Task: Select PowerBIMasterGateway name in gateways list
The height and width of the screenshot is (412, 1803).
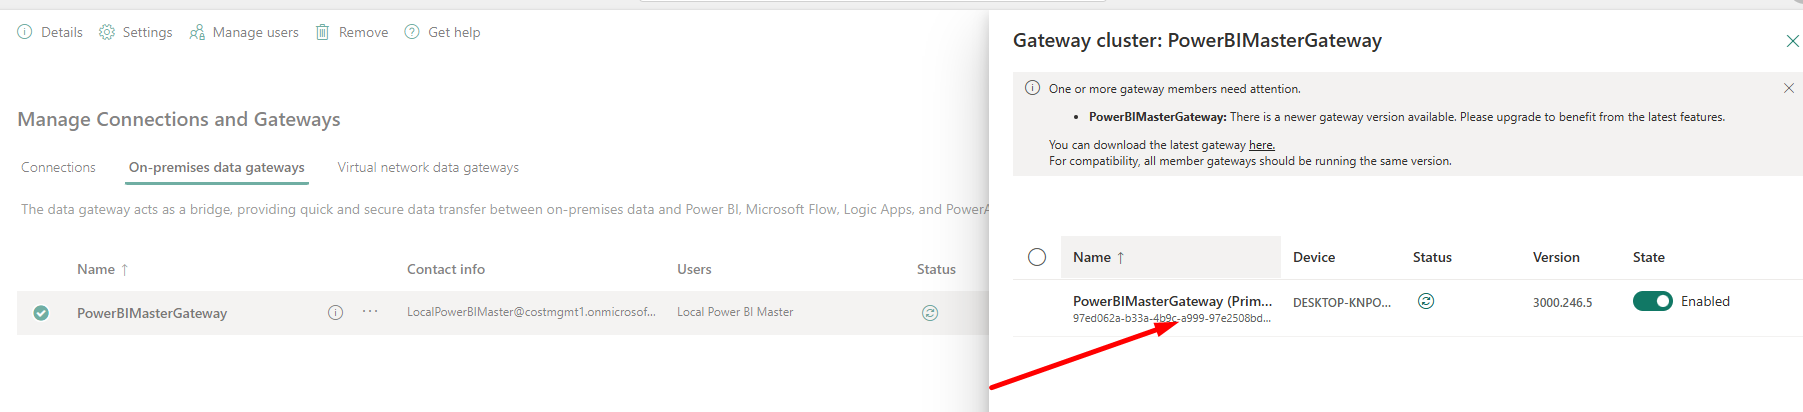Action: point(152,313)
